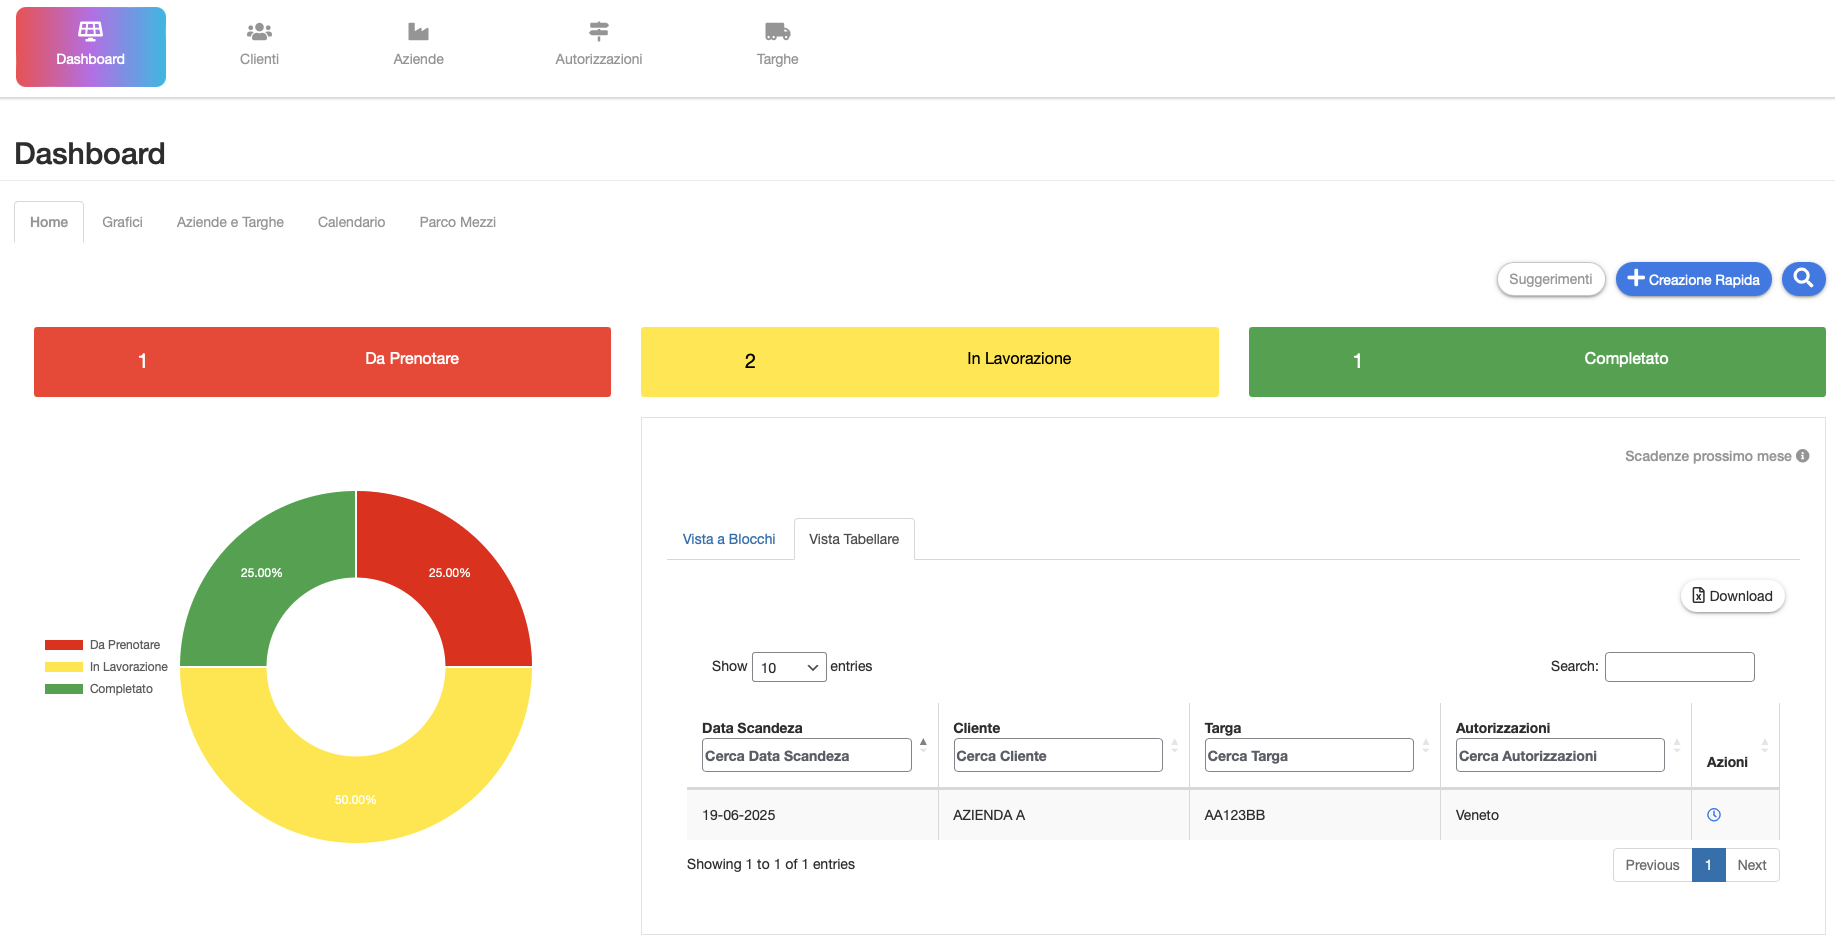The image size is (1835, 944).
Task: Open Autorizzazioni signpost icon
Action: click(598, 32)
